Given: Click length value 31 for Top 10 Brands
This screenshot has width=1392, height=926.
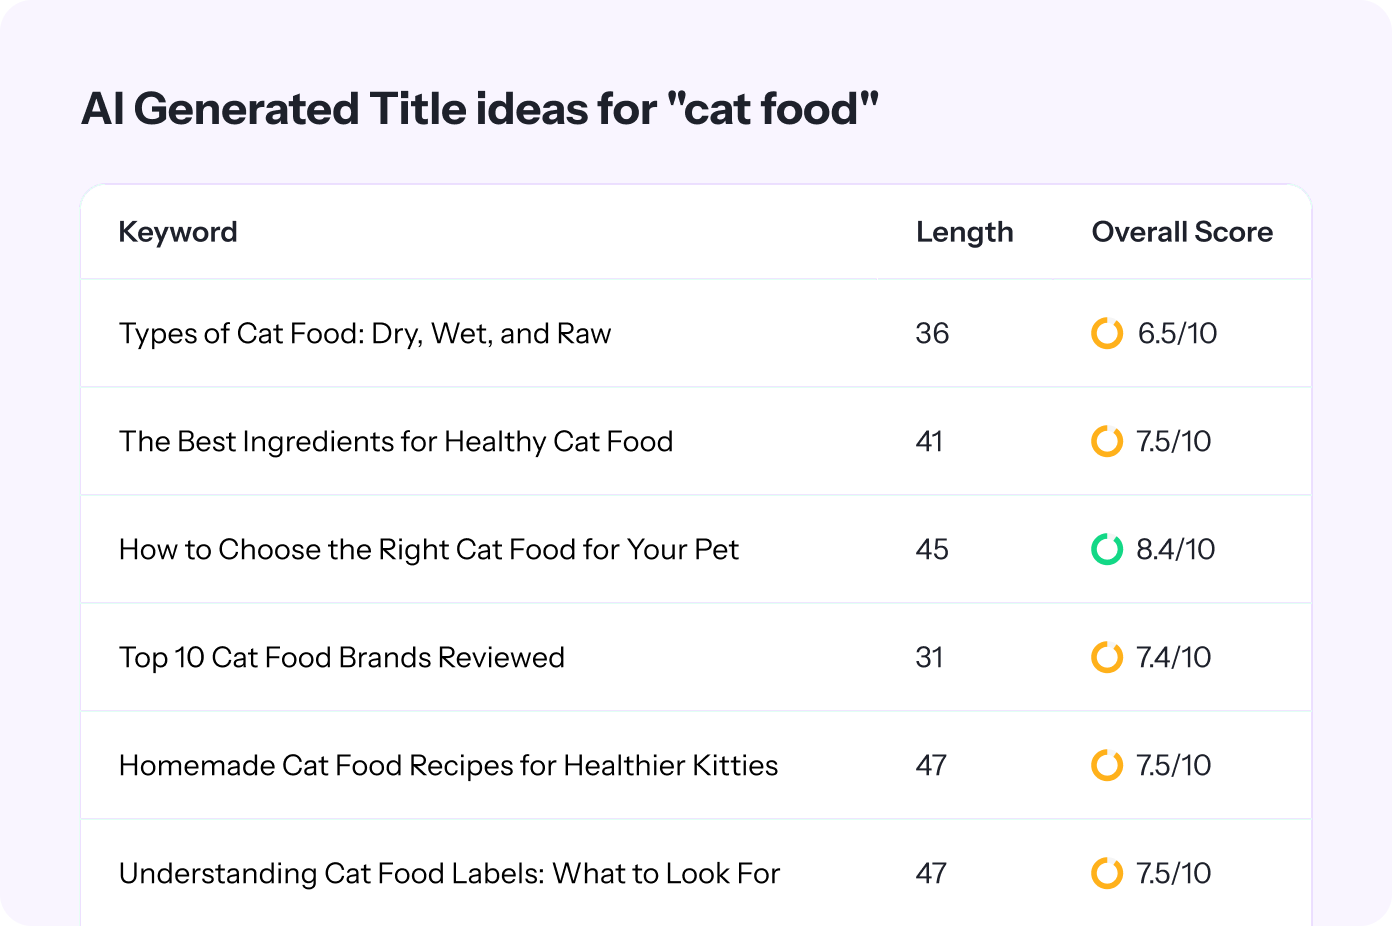Looking at the screenshot, I should click(x=929, y=657).
